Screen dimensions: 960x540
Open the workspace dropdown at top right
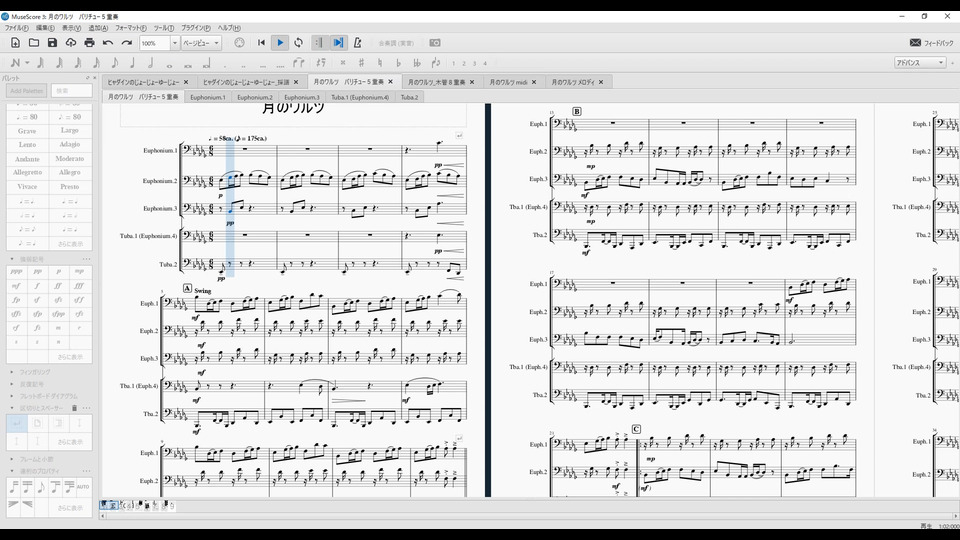(x=920, y=62)
